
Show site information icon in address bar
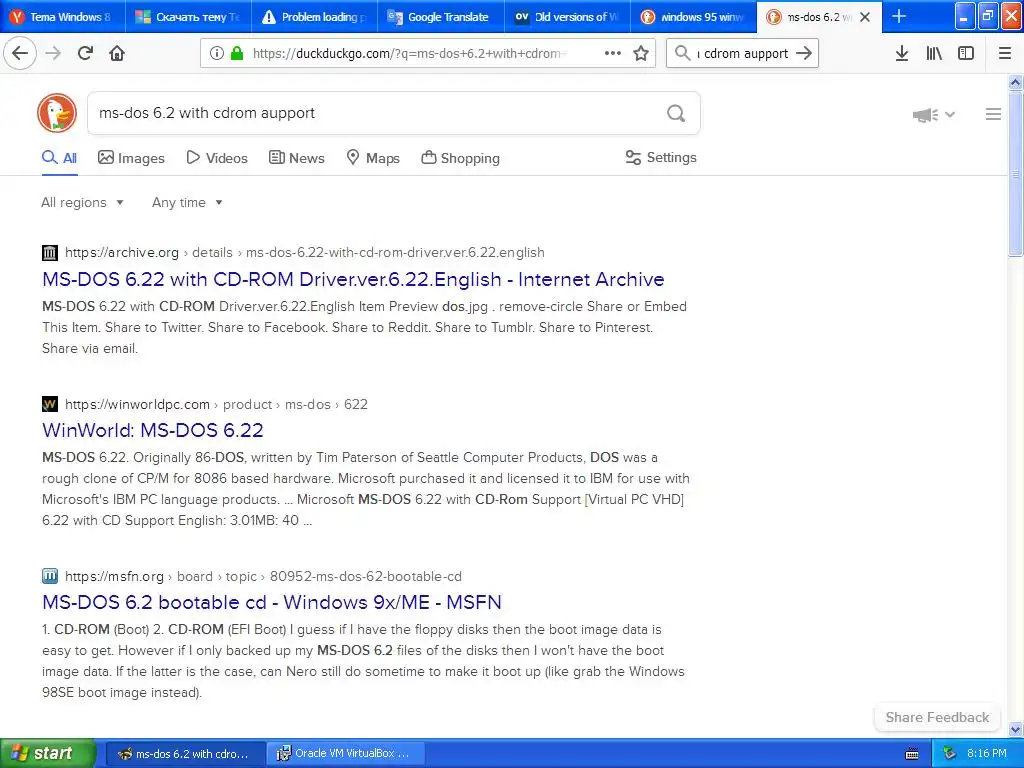(217, 54)
